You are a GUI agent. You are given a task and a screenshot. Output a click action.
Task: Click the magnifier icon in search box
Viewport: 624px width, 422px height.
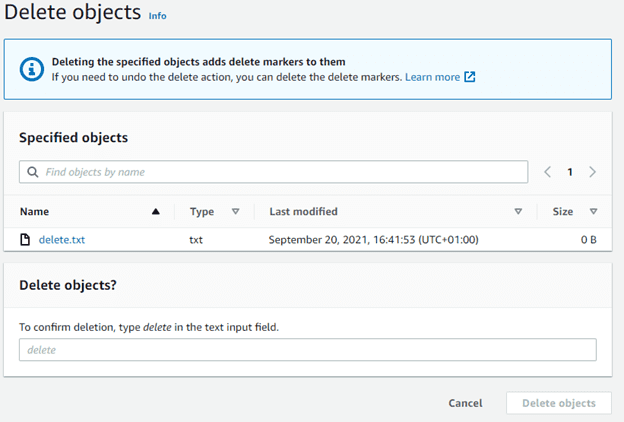(x=33, y=172)
